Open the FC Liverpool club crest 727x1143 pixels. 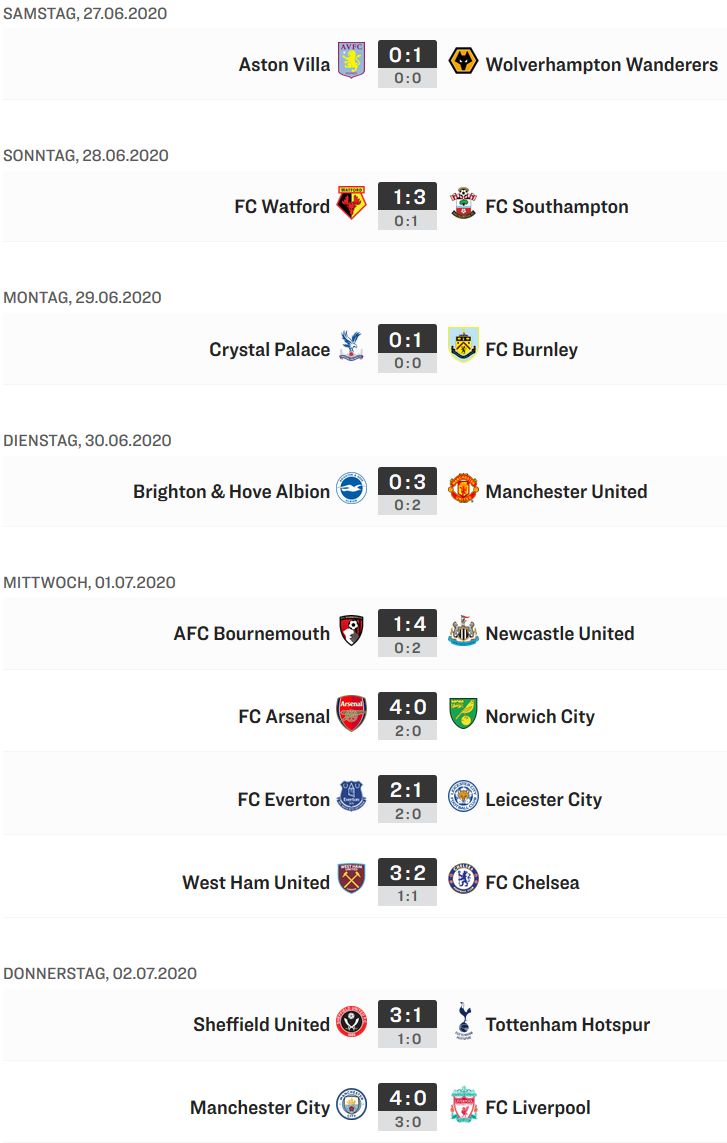[x=463, y=1104]
